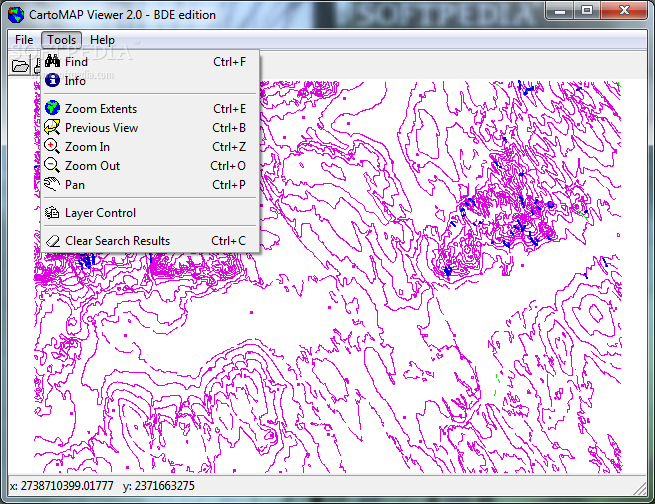Click the window resize grip corner
Screen dimensions: 655x504
click(x=640, y=488)
